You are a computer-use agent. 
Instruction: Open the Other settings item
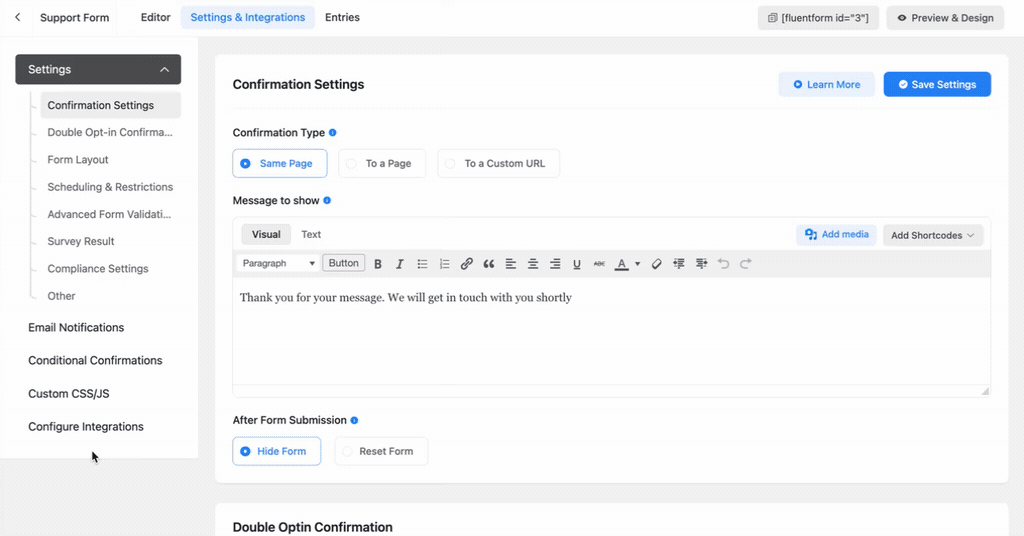(61, 296)
